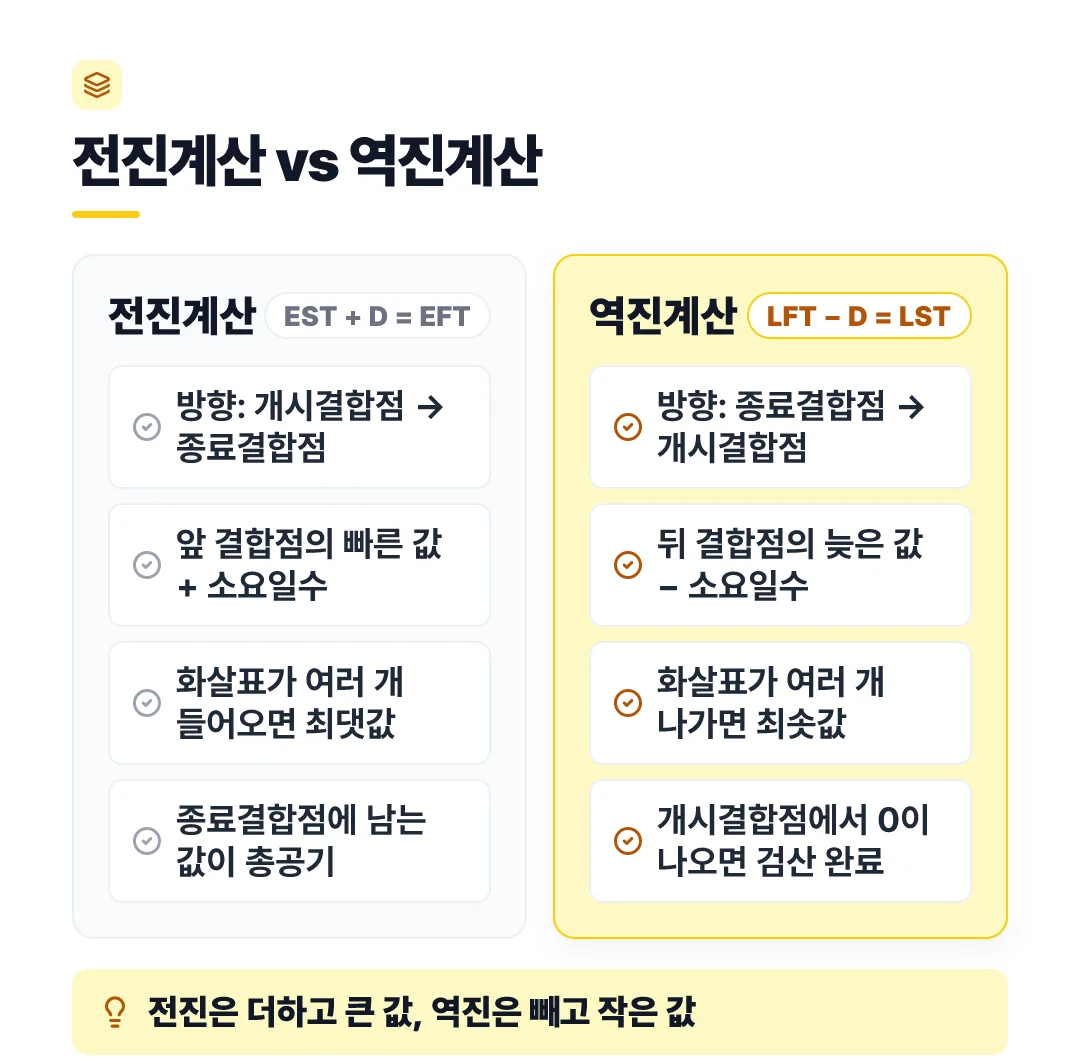
Task: Click the orange check icon beside 검산 완료
Action: coord(627,841)
